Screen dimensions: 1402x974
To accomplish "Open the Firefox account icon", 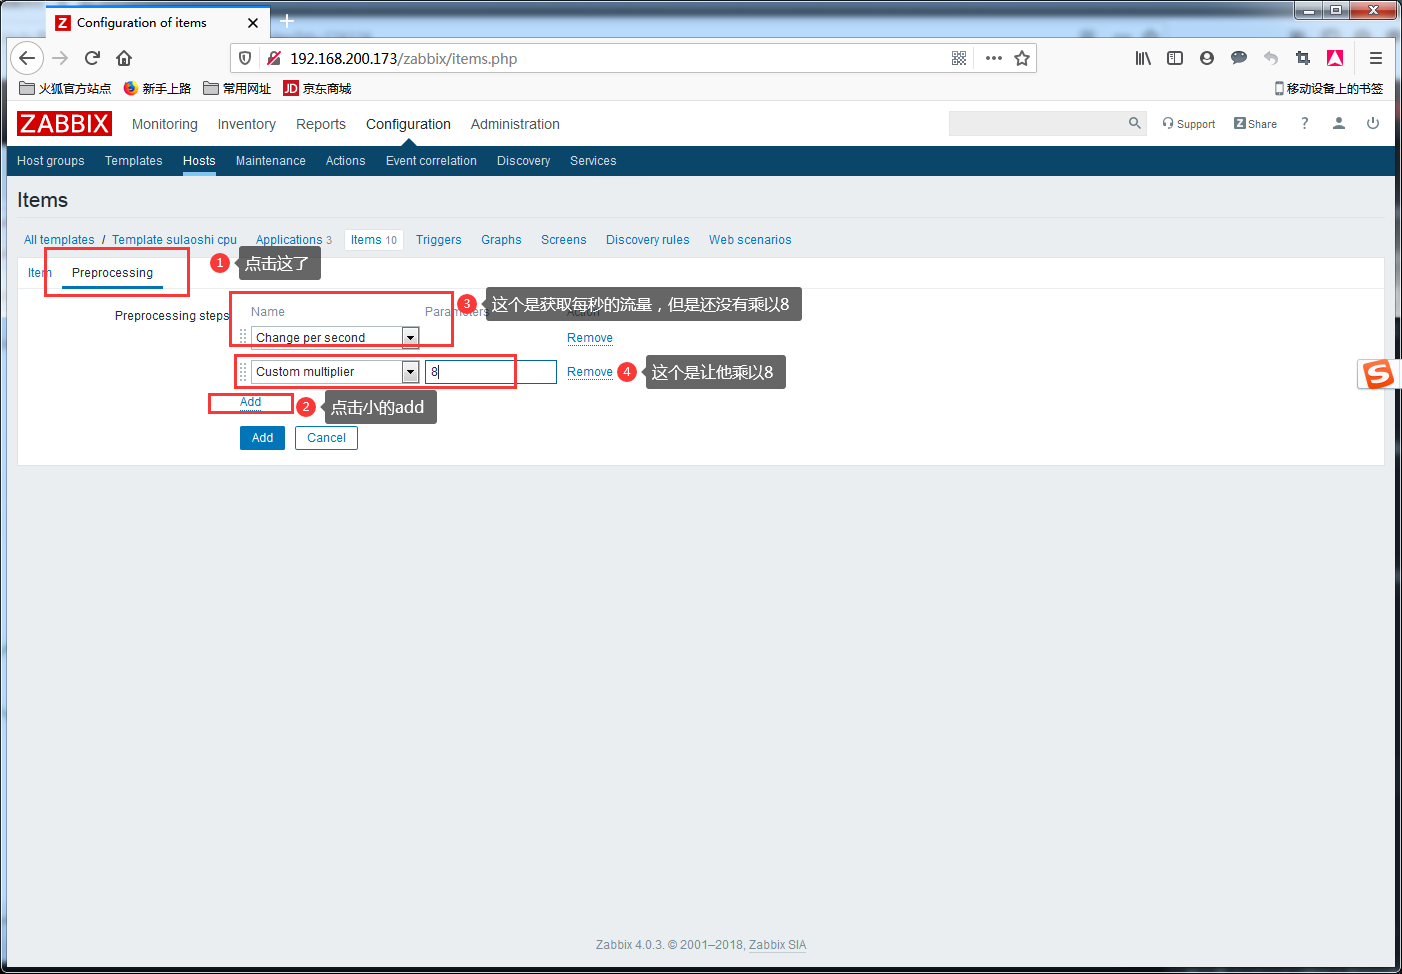I will point(1207,58).
